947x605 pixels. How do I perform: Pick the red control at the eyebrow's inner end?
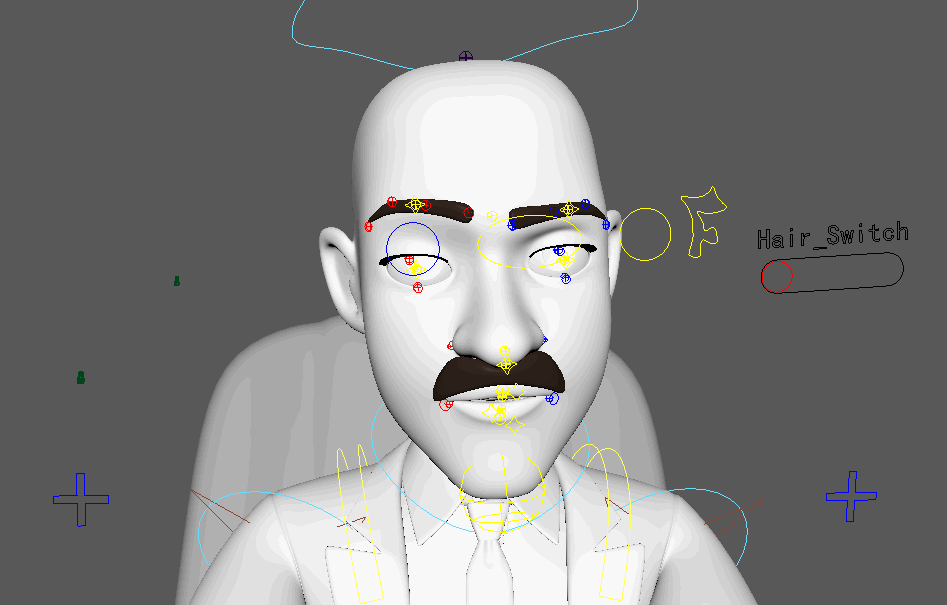point(469,213)
